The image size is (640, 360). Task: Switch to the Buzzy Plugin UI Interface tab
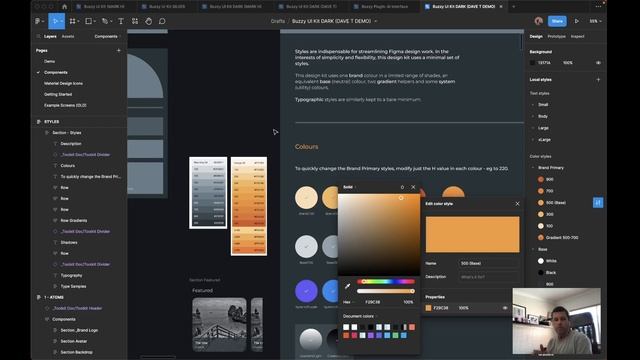tap(384, 7)
